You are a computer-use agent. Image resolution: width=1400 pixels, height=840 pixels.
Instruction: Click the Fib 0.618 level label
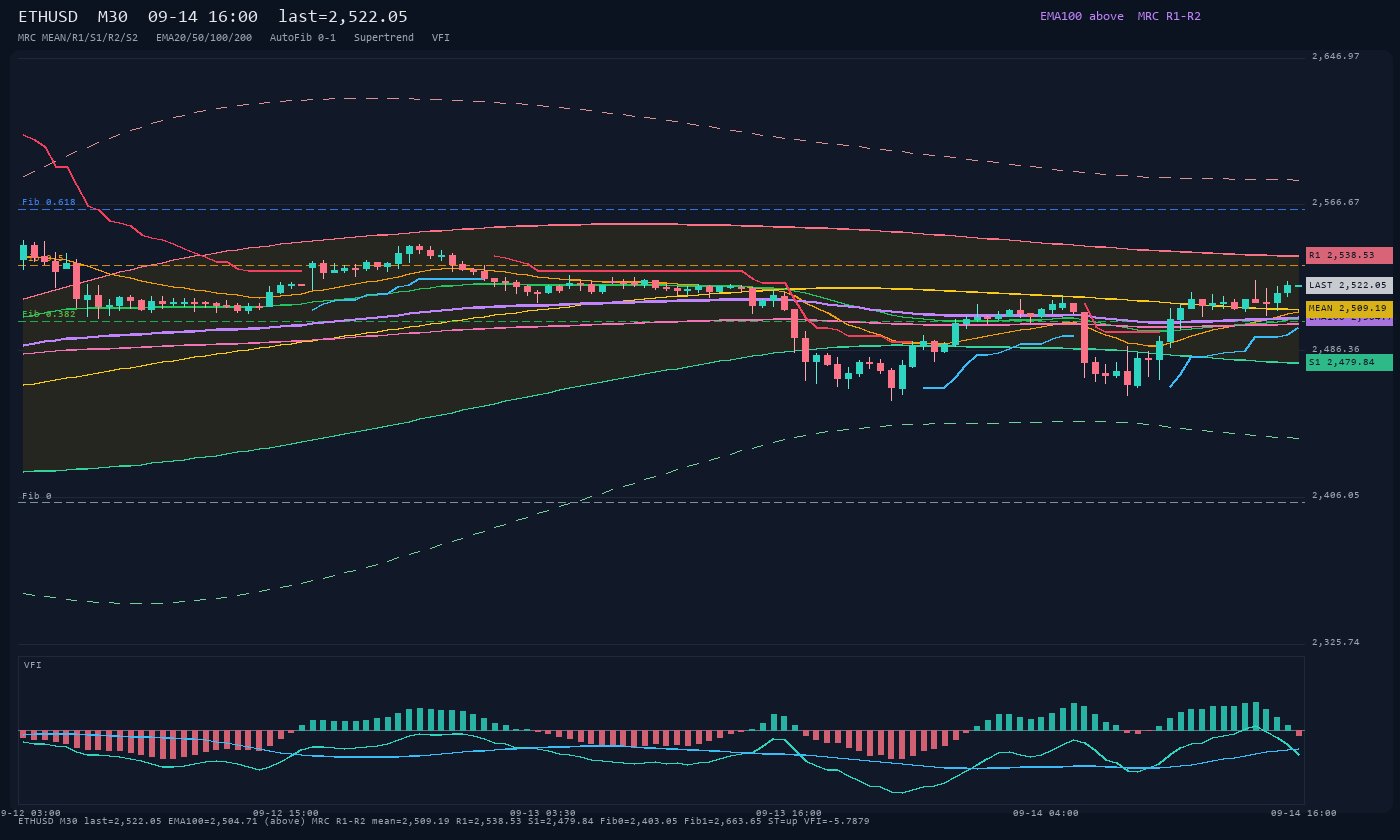(x=49, y=202)
